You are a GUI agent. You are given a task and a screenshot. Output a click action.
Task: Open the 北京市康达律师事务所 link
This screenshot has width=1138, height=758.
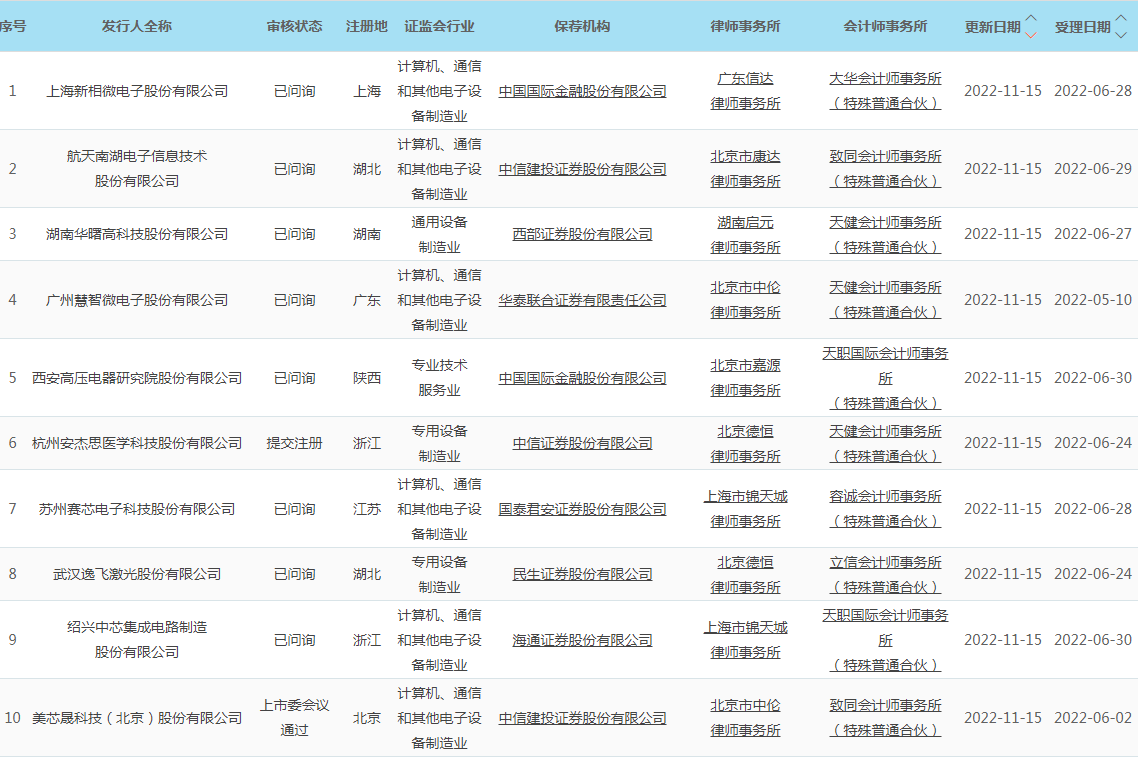tap(745, 157)
